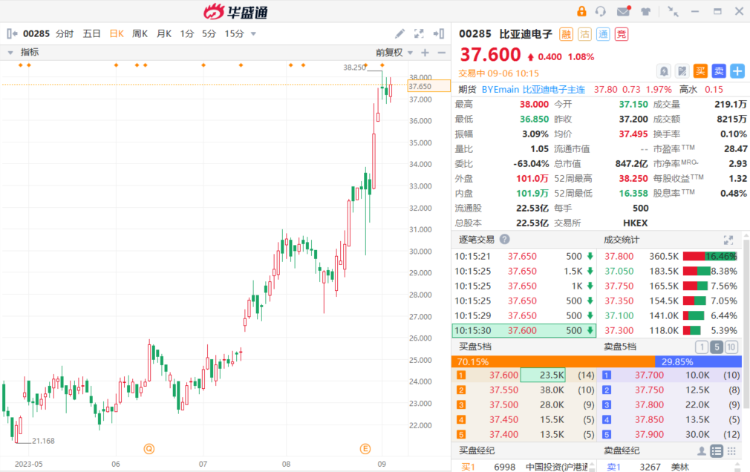This screenshot has height=472, width=750.
Task: Show 1 level of order book
Action: click(x=701, y=347)
